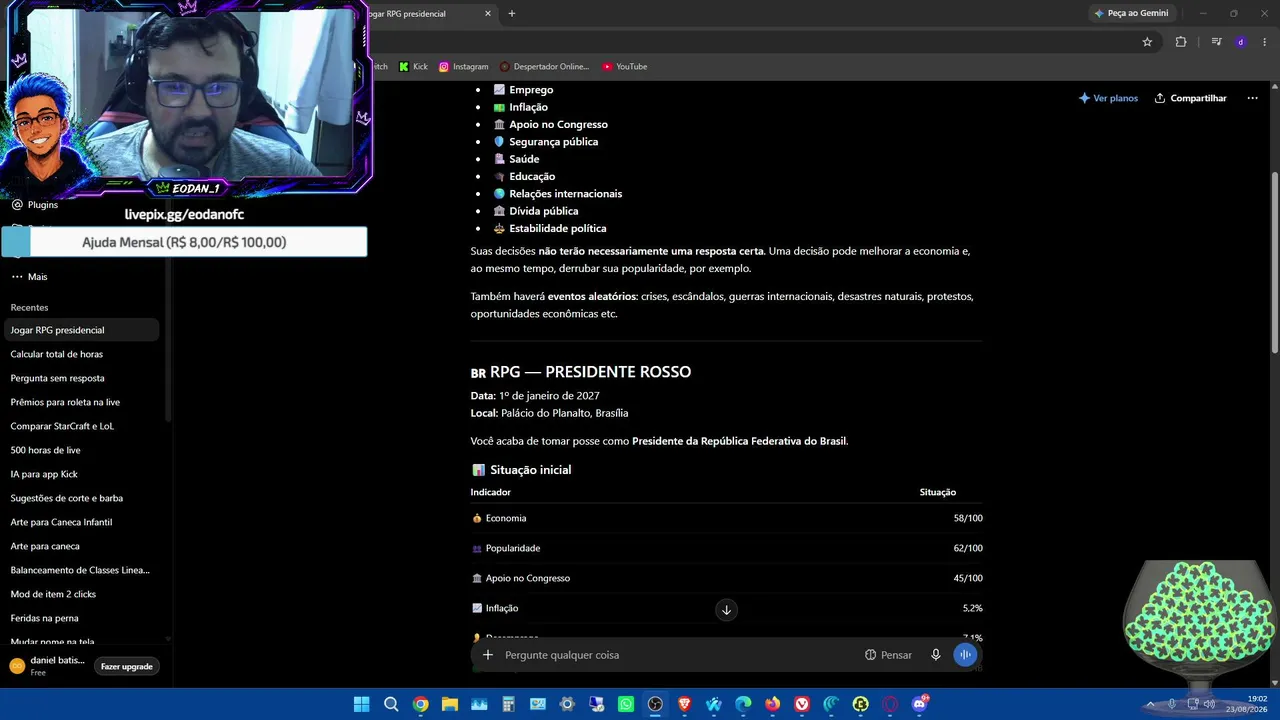
Task: Open Plugins in ChatGPT sidebar
Action: [35, 204]
